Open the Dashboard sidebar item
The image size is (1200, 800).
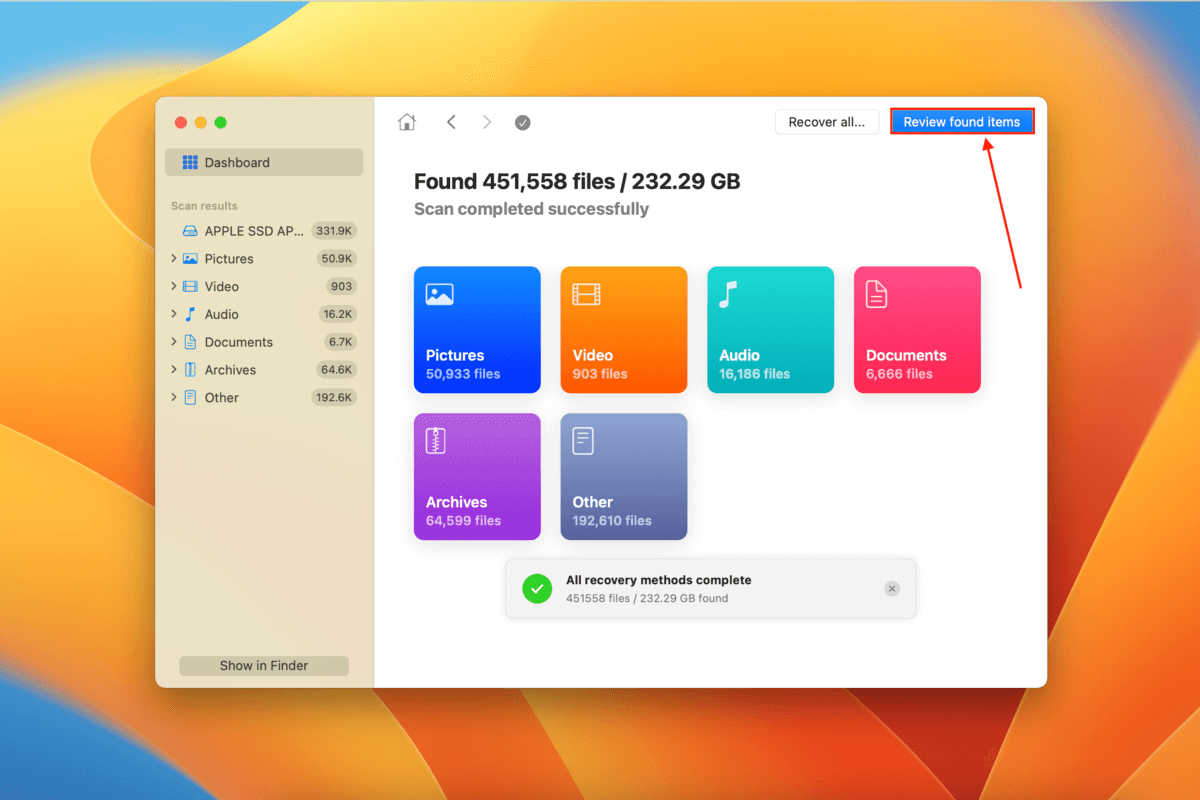coord(264,162)
